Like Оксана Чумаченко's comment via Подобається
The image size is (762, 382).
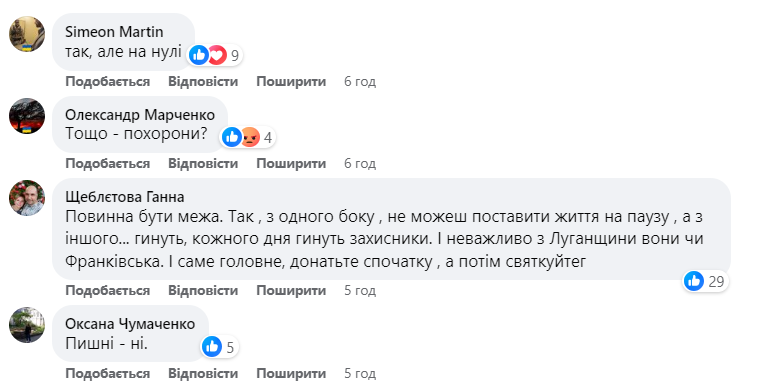pyautogui.click(x=107, y=373)
